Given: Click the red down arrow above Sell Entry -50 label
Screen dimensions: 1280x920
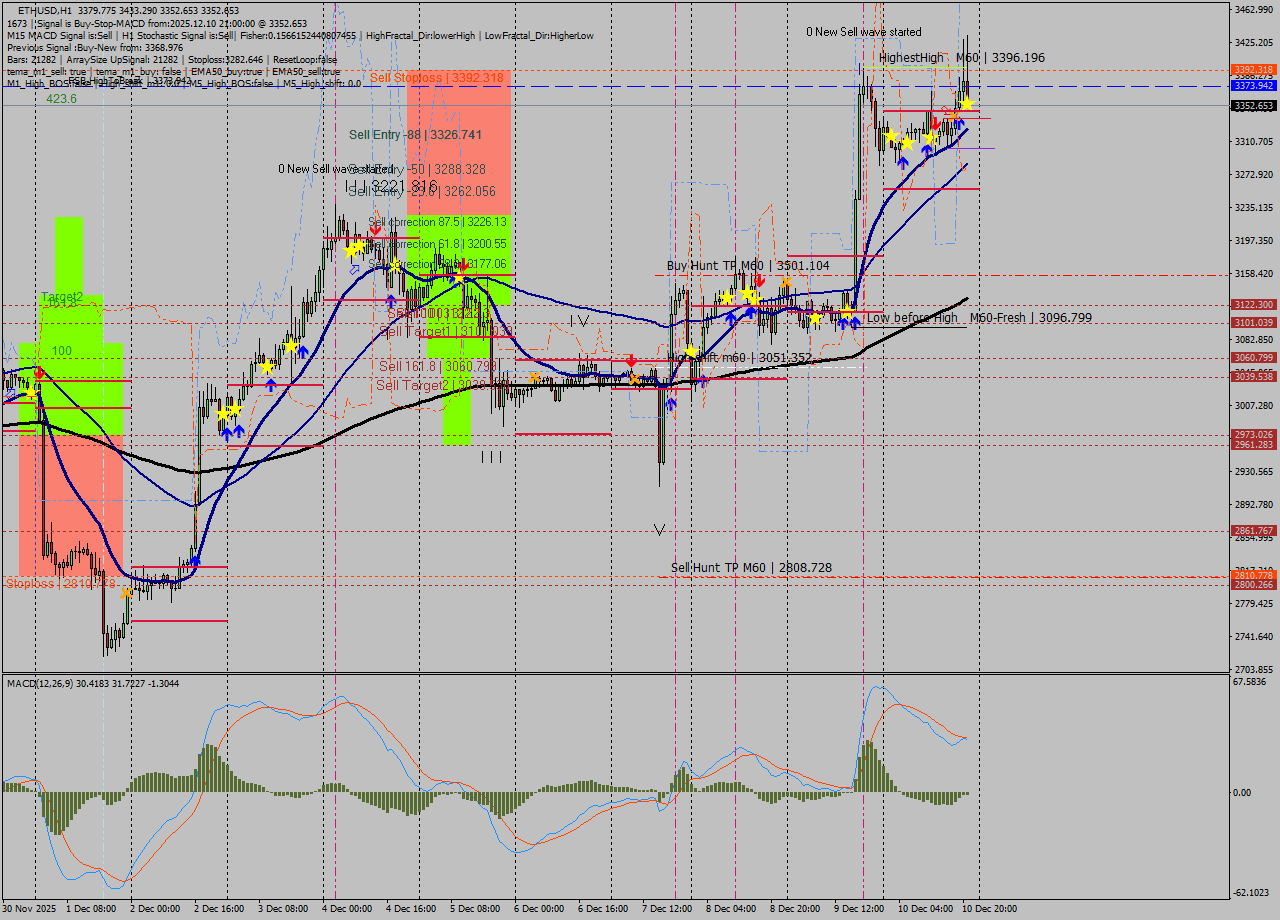Looking at the screenshot, I should click(375, 230).
